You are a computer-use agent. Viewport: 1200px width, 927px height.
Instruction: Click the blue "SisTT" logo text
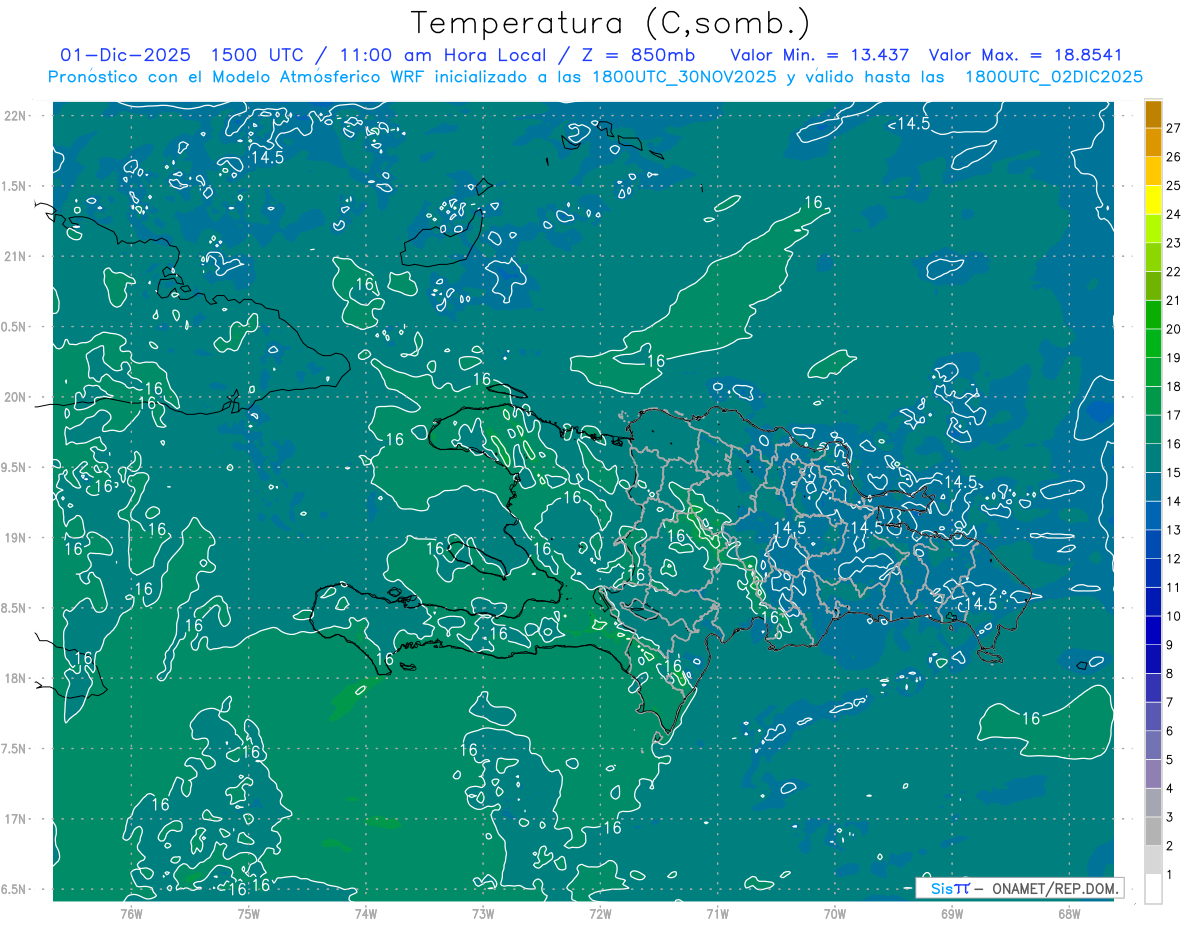(x=949, y=888)
